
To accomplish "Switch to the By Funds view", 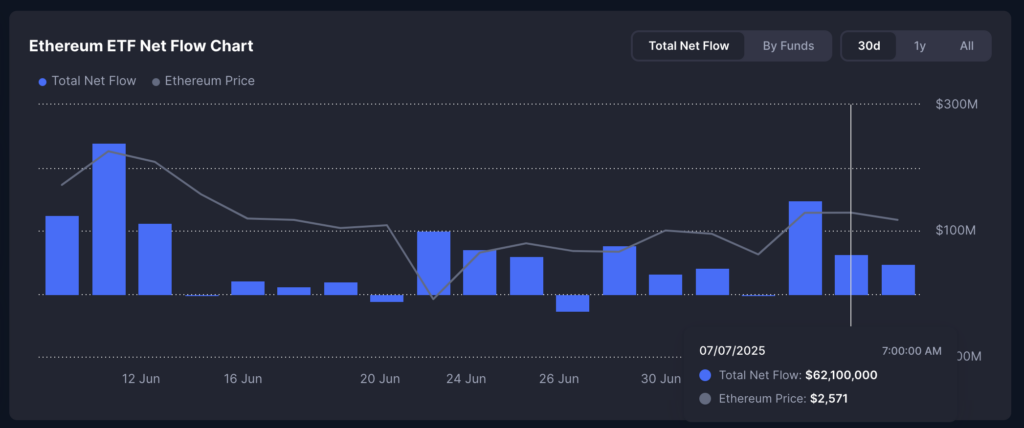I will click(x=788, y=46).
